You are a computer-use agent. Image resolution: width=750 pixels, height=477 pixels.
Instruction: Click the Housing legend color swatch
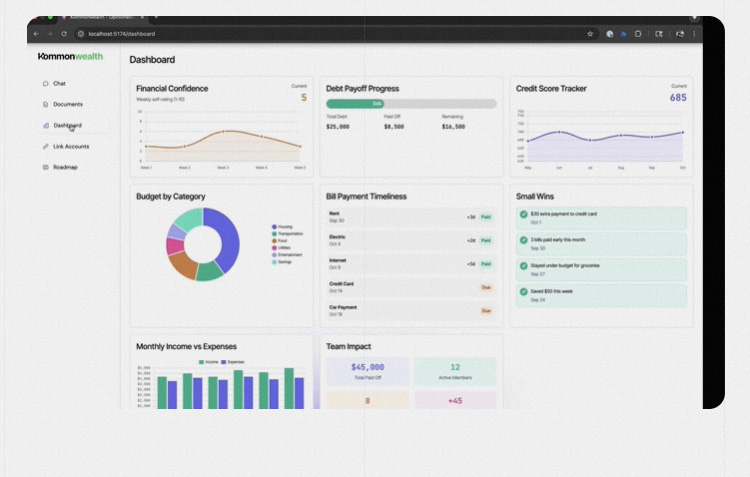274,226
